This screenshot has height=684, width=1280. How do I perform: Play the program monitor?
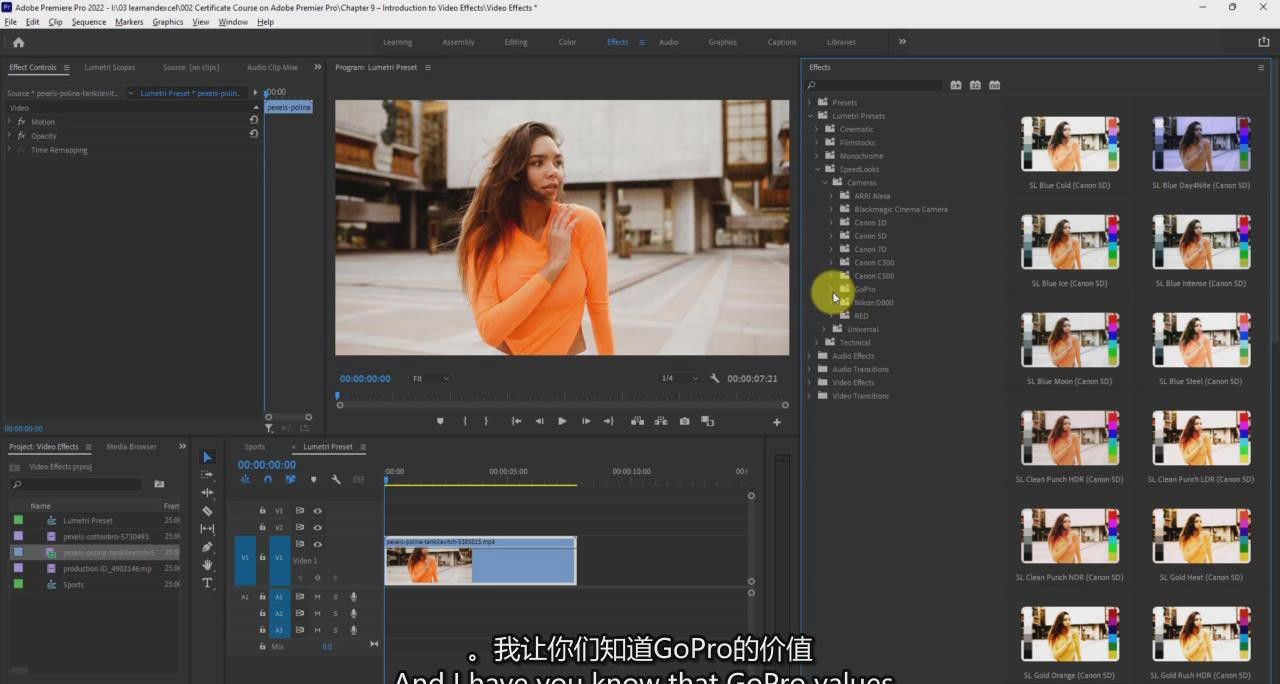562,421
